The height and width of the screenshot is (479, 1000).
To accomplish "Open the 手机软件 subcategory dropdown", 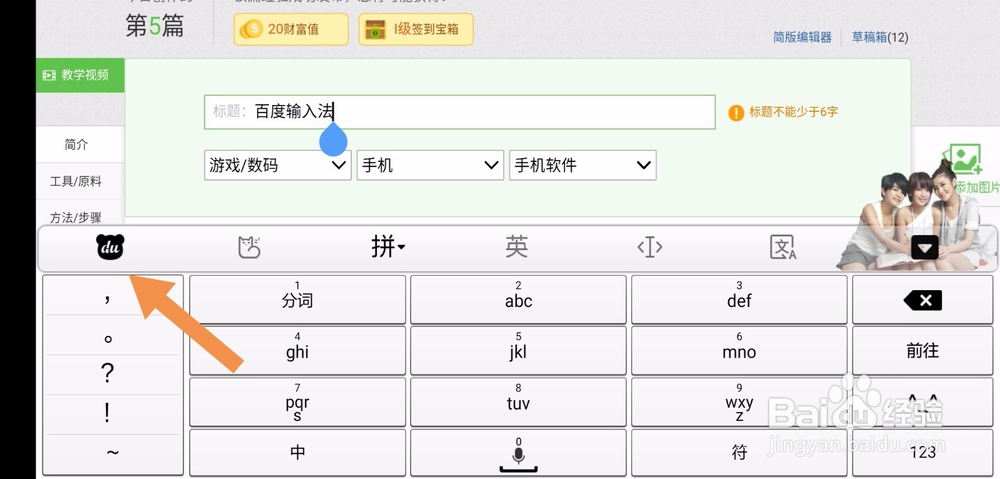I will click(x=582, y=165).
